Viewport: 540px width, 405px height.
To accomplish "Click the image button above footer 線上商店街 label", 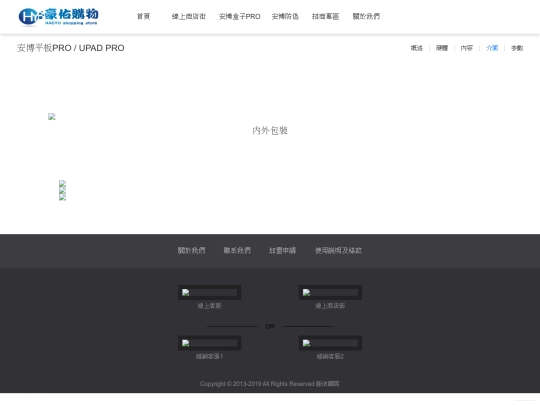I will [x=330, y=292].
